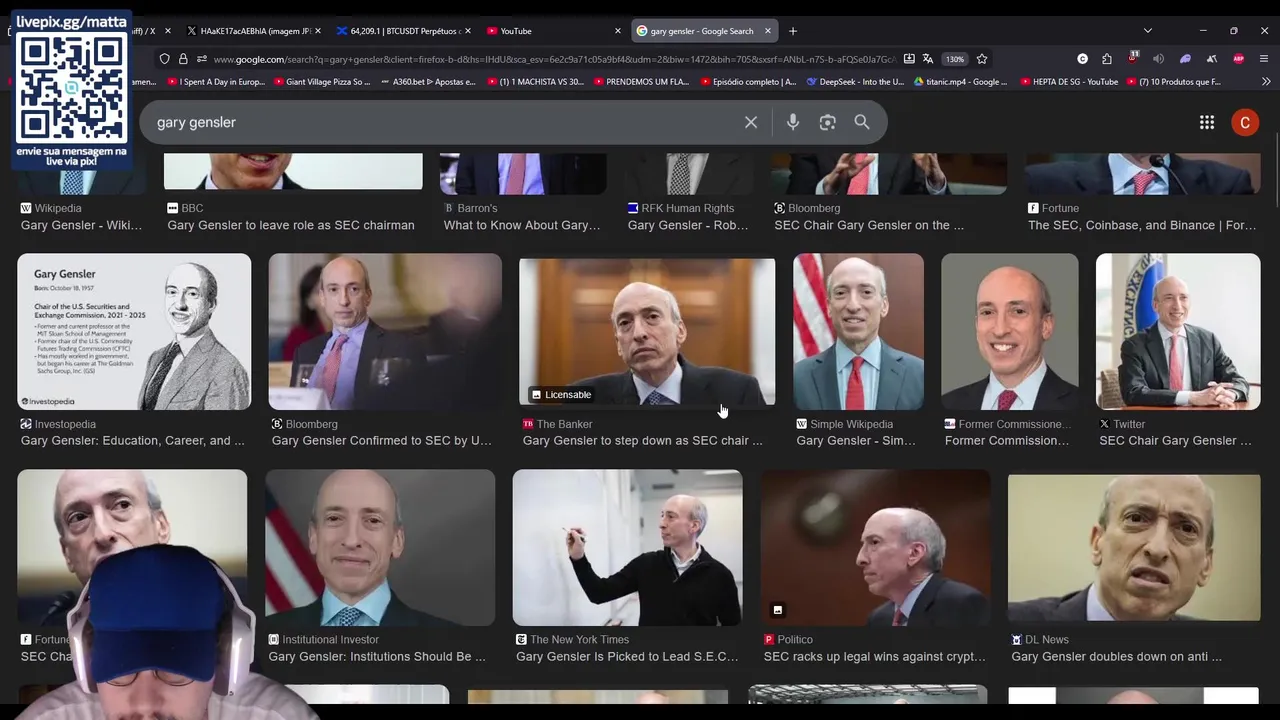1280x720 pixels.
Task: Open the Investopedia Gary Gensler infographic thumbnail
Action: [x=134, y=331]
